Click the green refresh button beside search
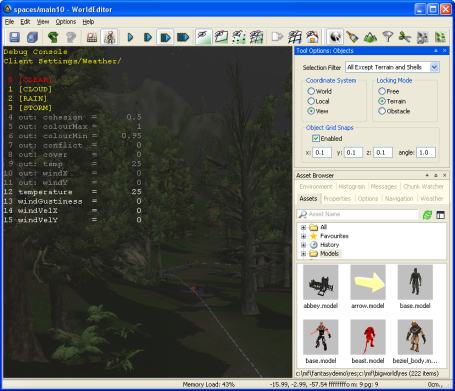This screenshot has width=455, height=391. click(427, 215)
